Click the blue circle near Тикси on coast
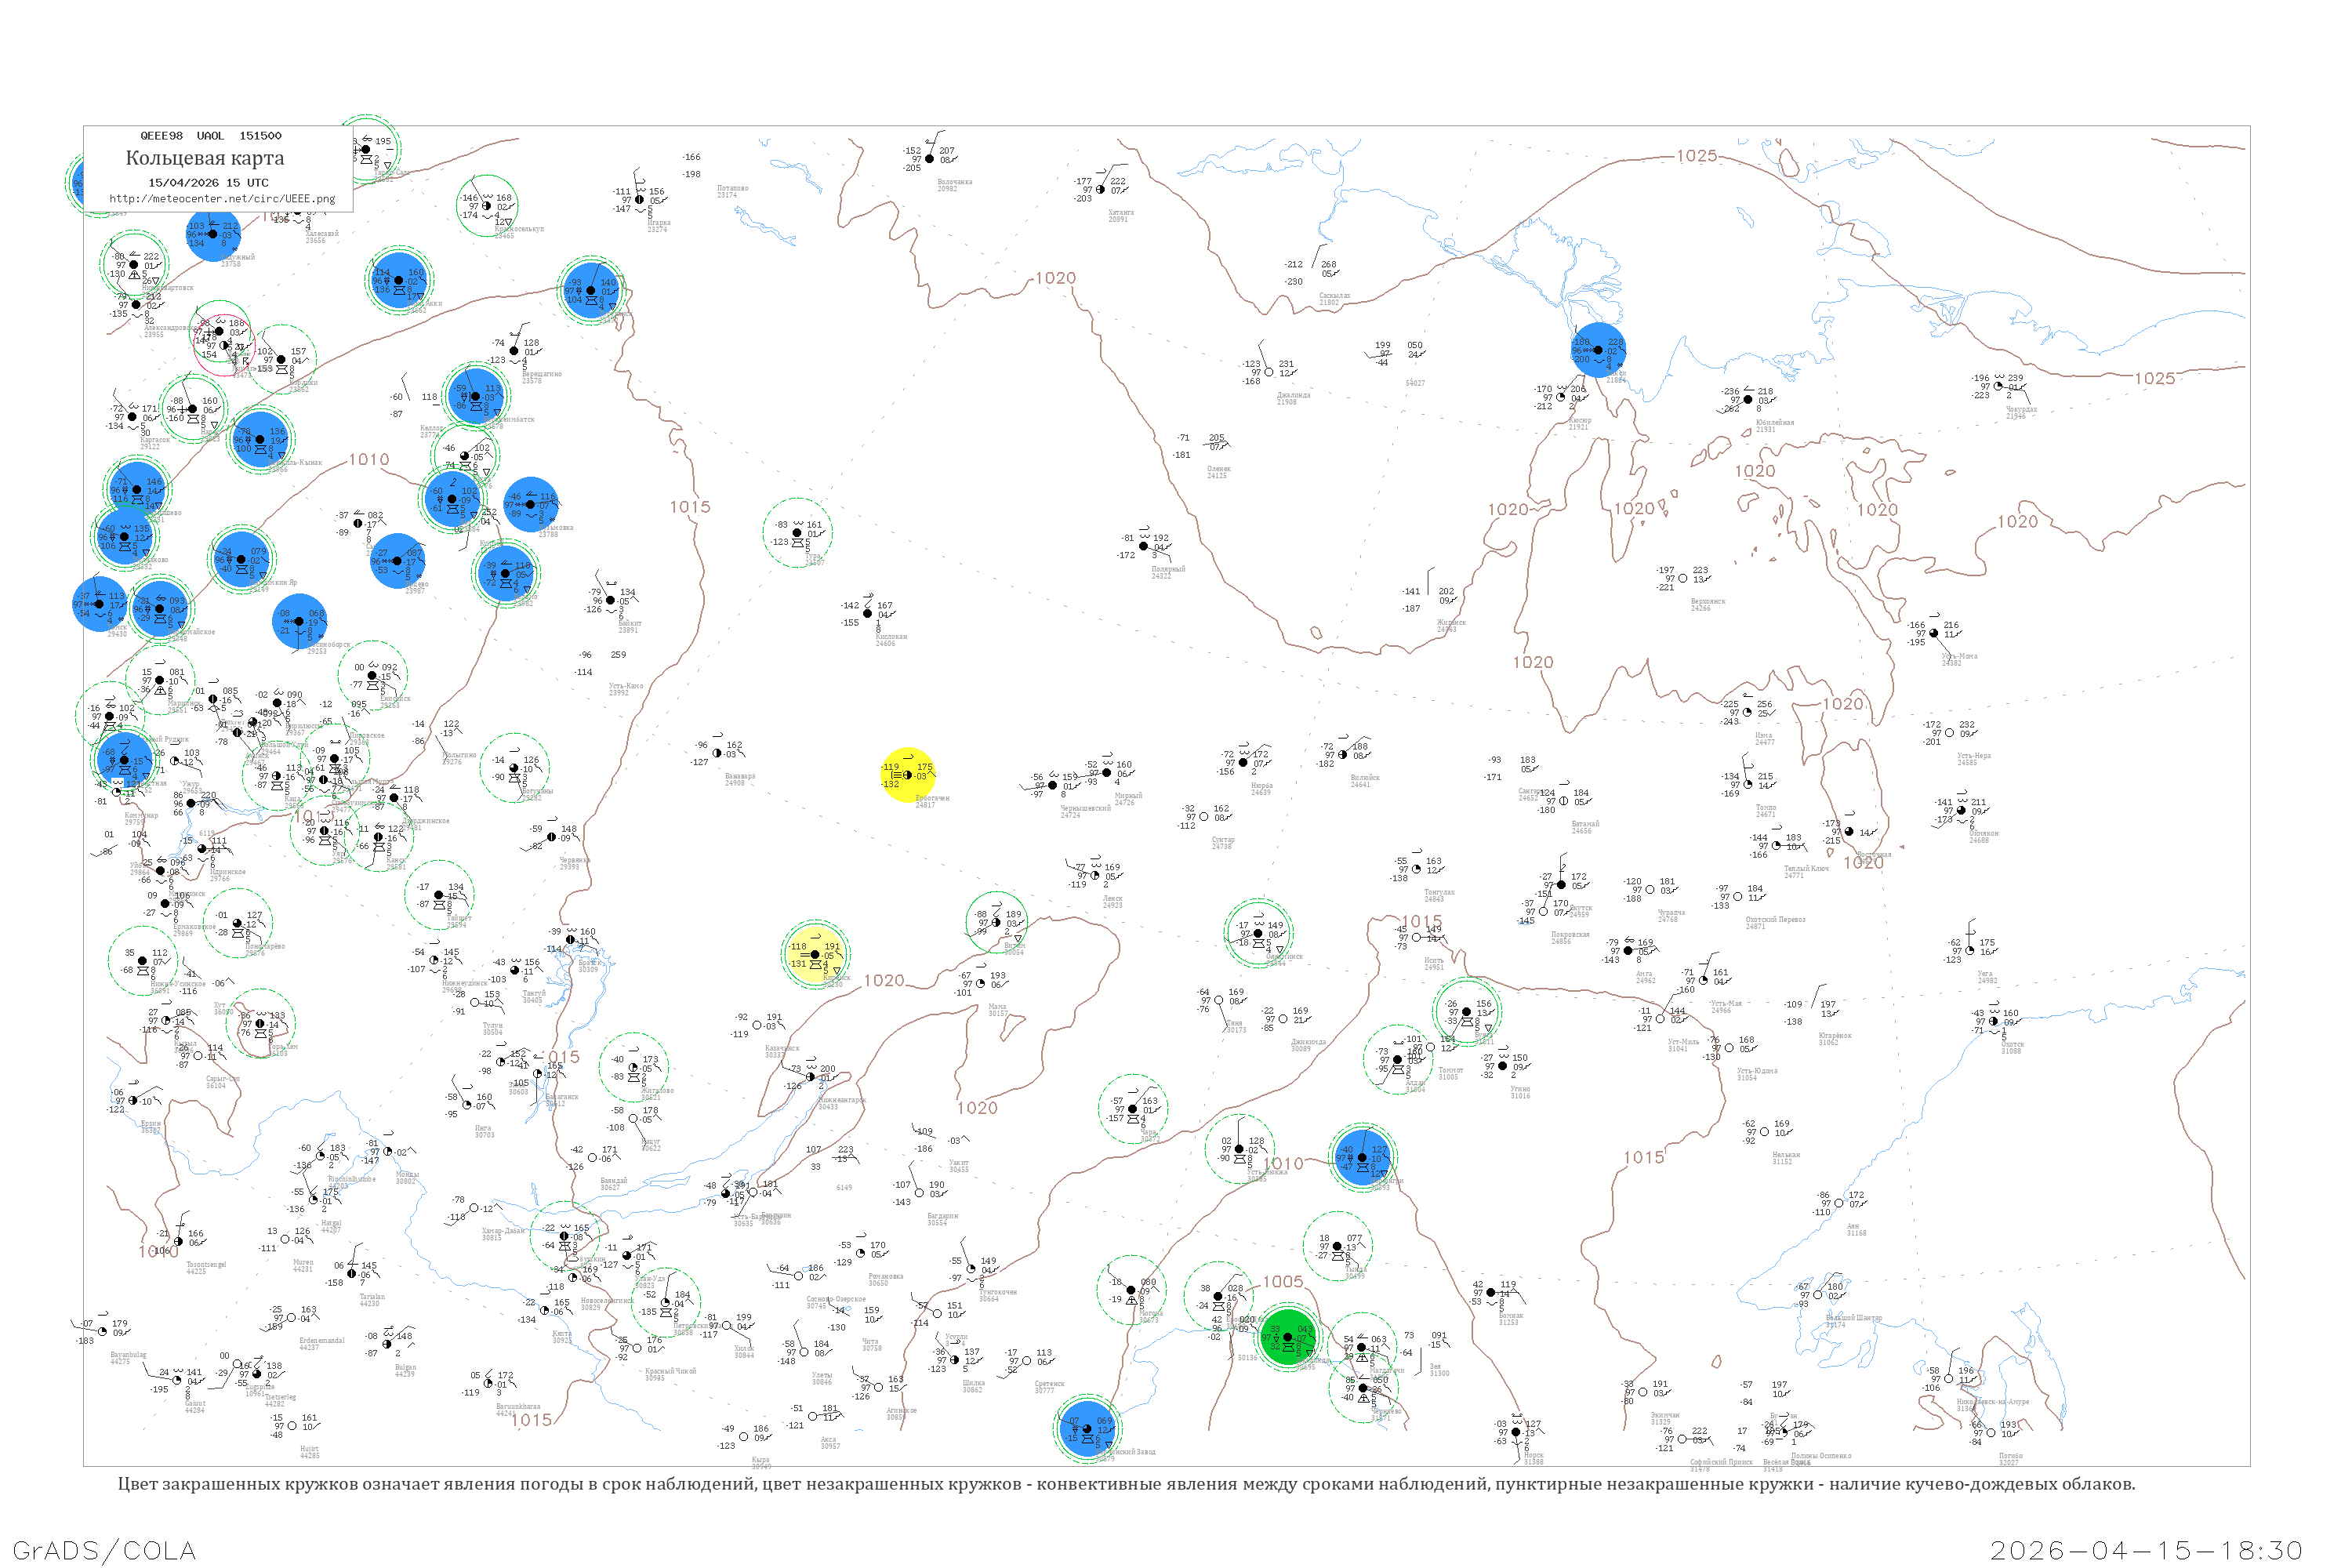This screenshot has width=2352, height=1568. click(x=1598, y=350)
